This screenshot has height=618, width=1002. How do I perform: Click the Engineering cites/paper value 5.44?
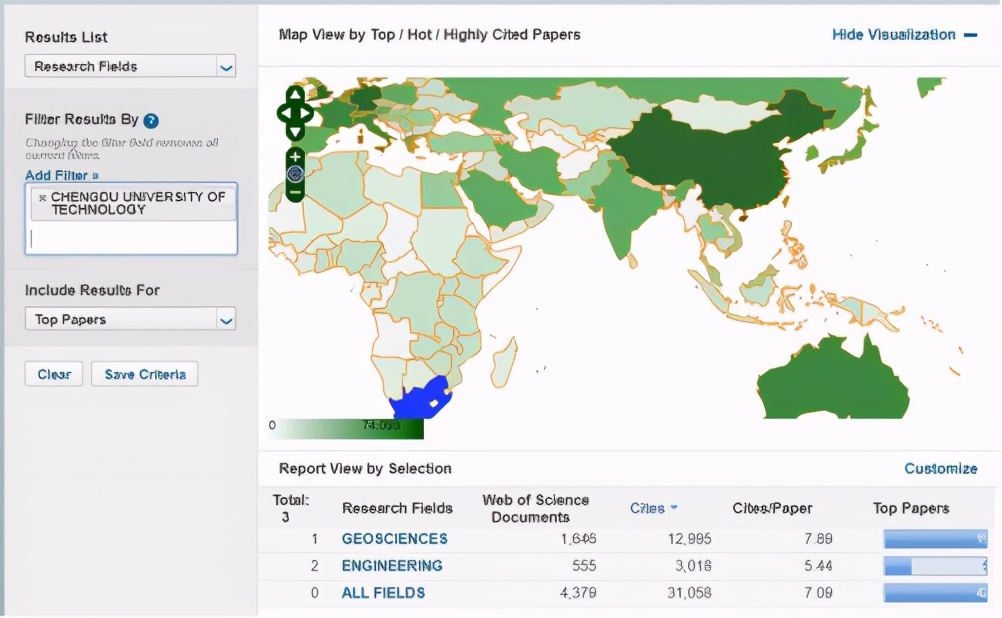coord(818,566)
